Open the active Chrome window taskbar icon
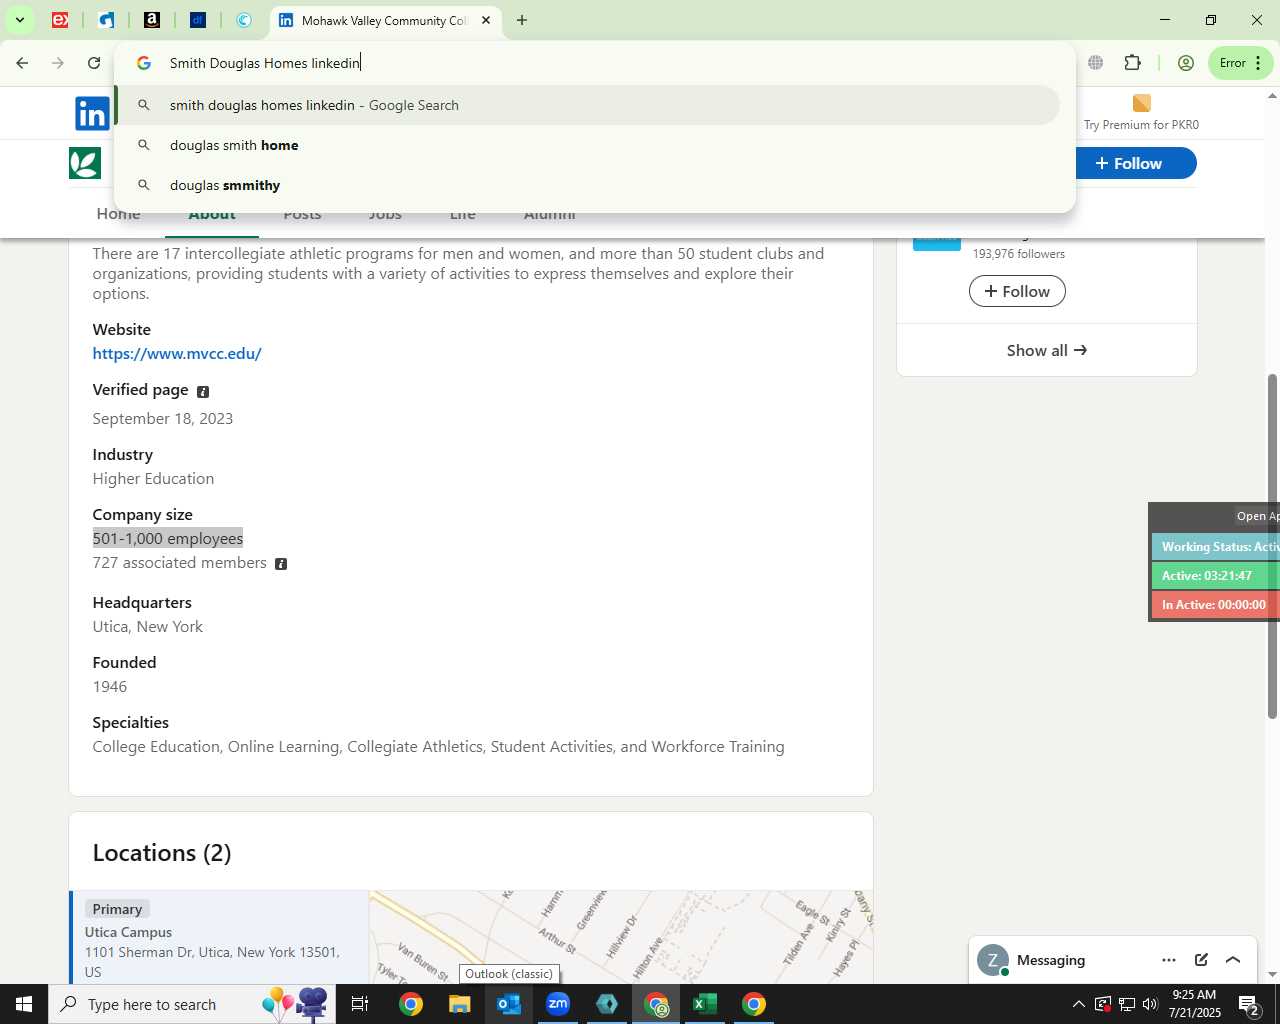The width and height of the screenshot is (1280, 1024). coord(656,1004)
